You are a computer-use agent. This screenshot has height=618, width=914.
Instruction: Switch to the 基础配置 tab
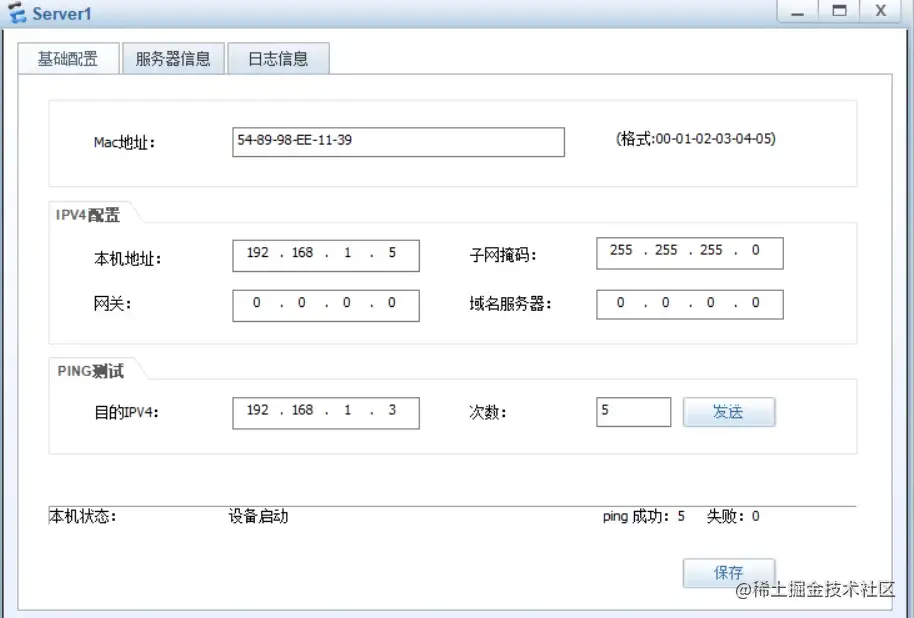point(68,58)
